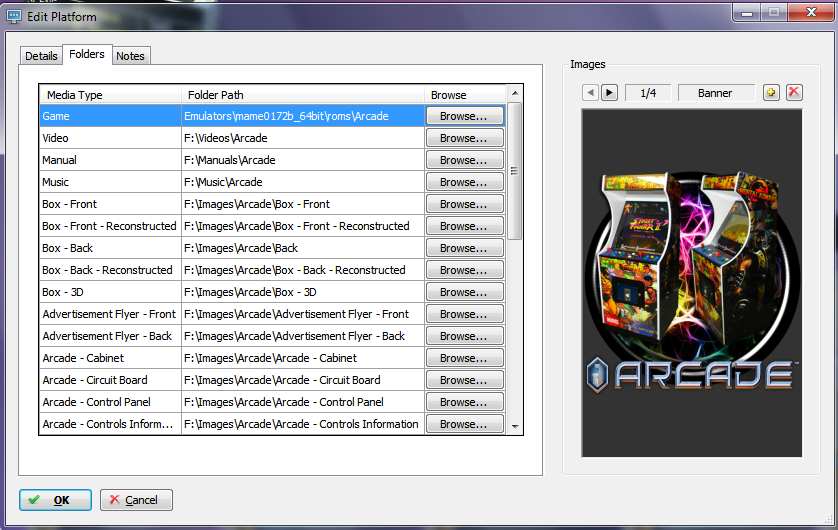Select the Game media type row
The height and width of the screenshot is (530, 838).
[x=272, y=116]
